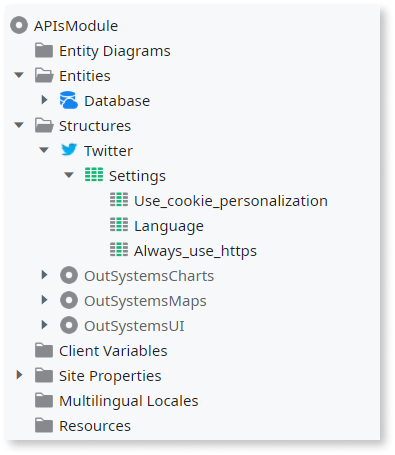The width and height of the screenshot is (395, 455).
Task: Click the green Settings structure icon
Action: point(94,175)
